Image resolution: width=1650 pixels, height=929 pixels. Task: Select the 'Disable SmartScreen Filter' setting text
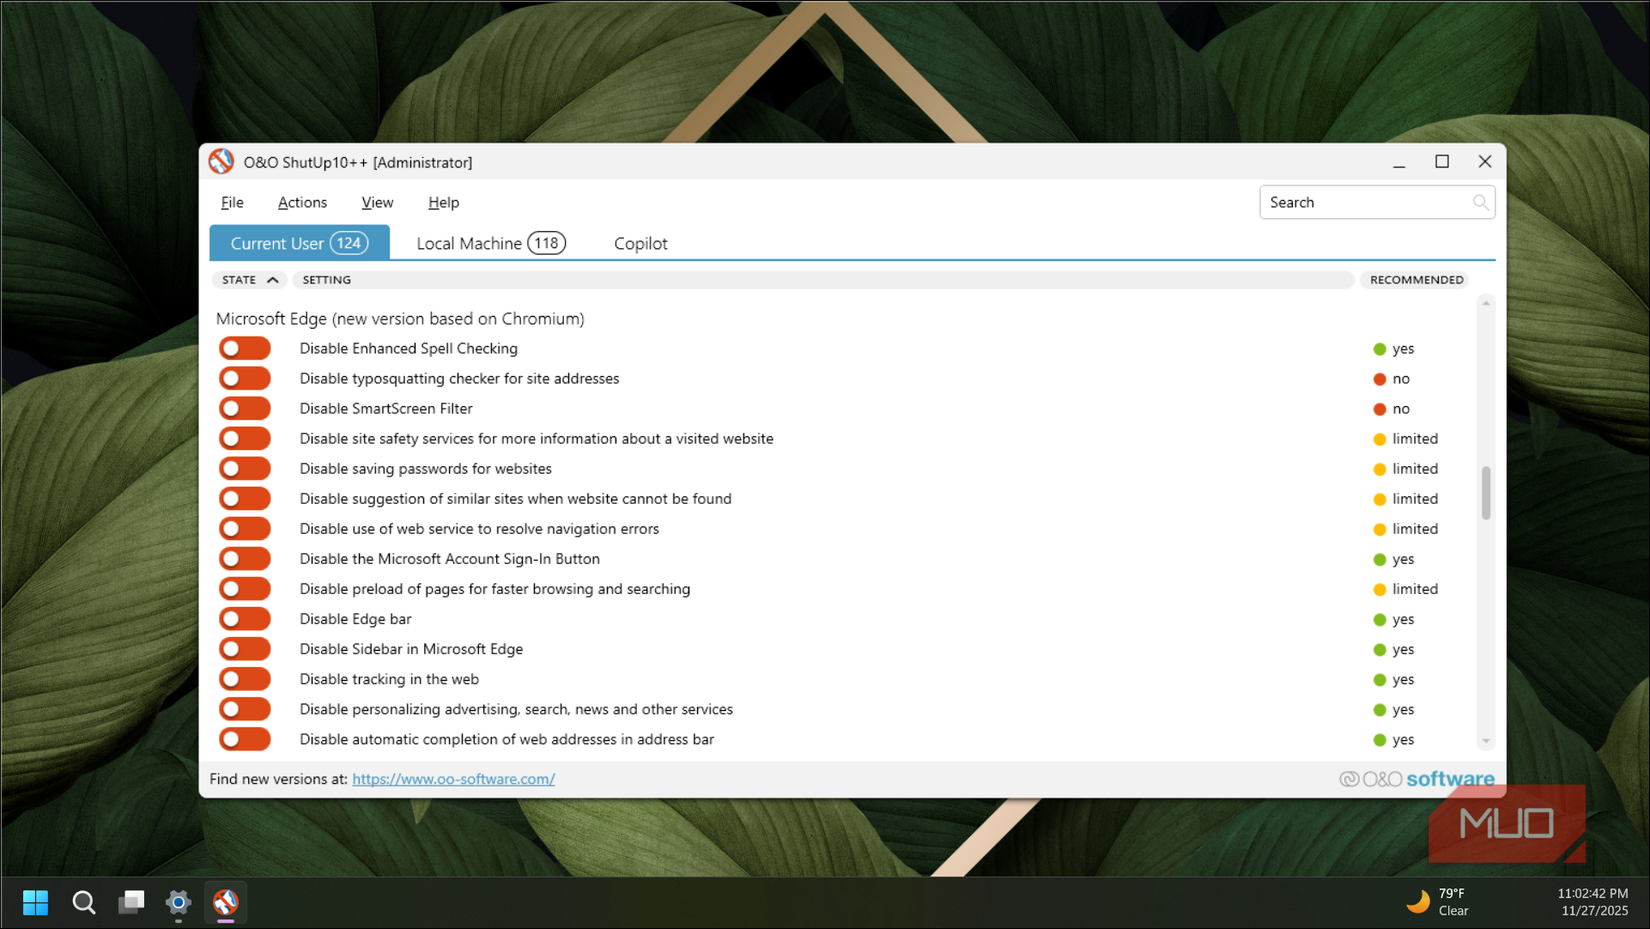pos(386,409)
